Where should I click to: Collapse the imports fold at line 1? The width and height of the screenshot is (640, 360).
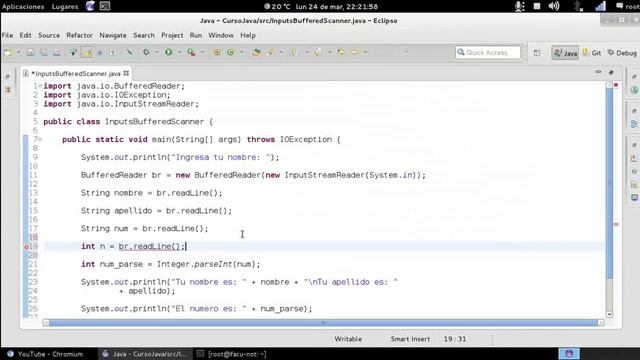[40, 86]
